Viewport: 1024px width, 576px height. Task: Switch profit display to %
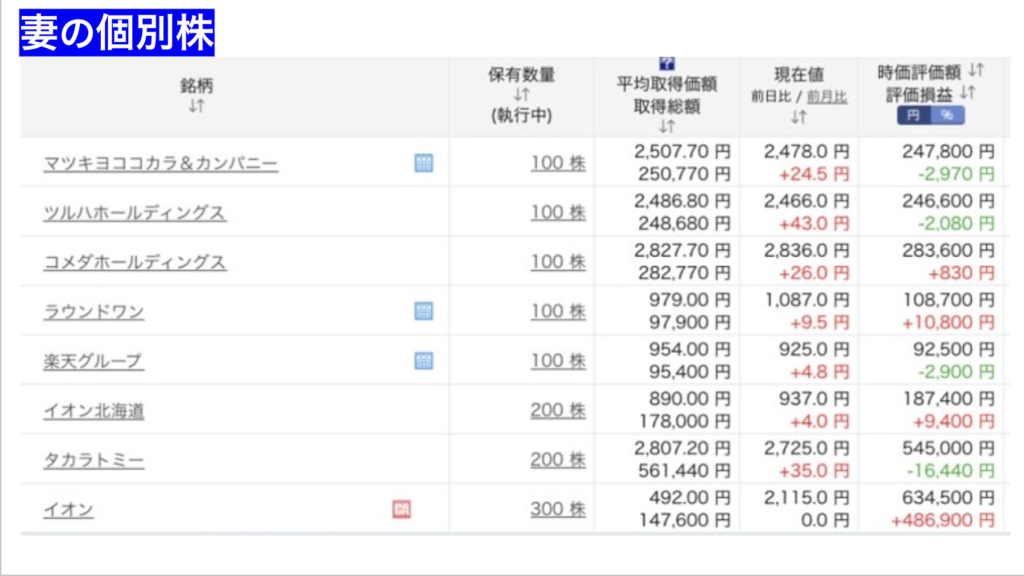946,115
